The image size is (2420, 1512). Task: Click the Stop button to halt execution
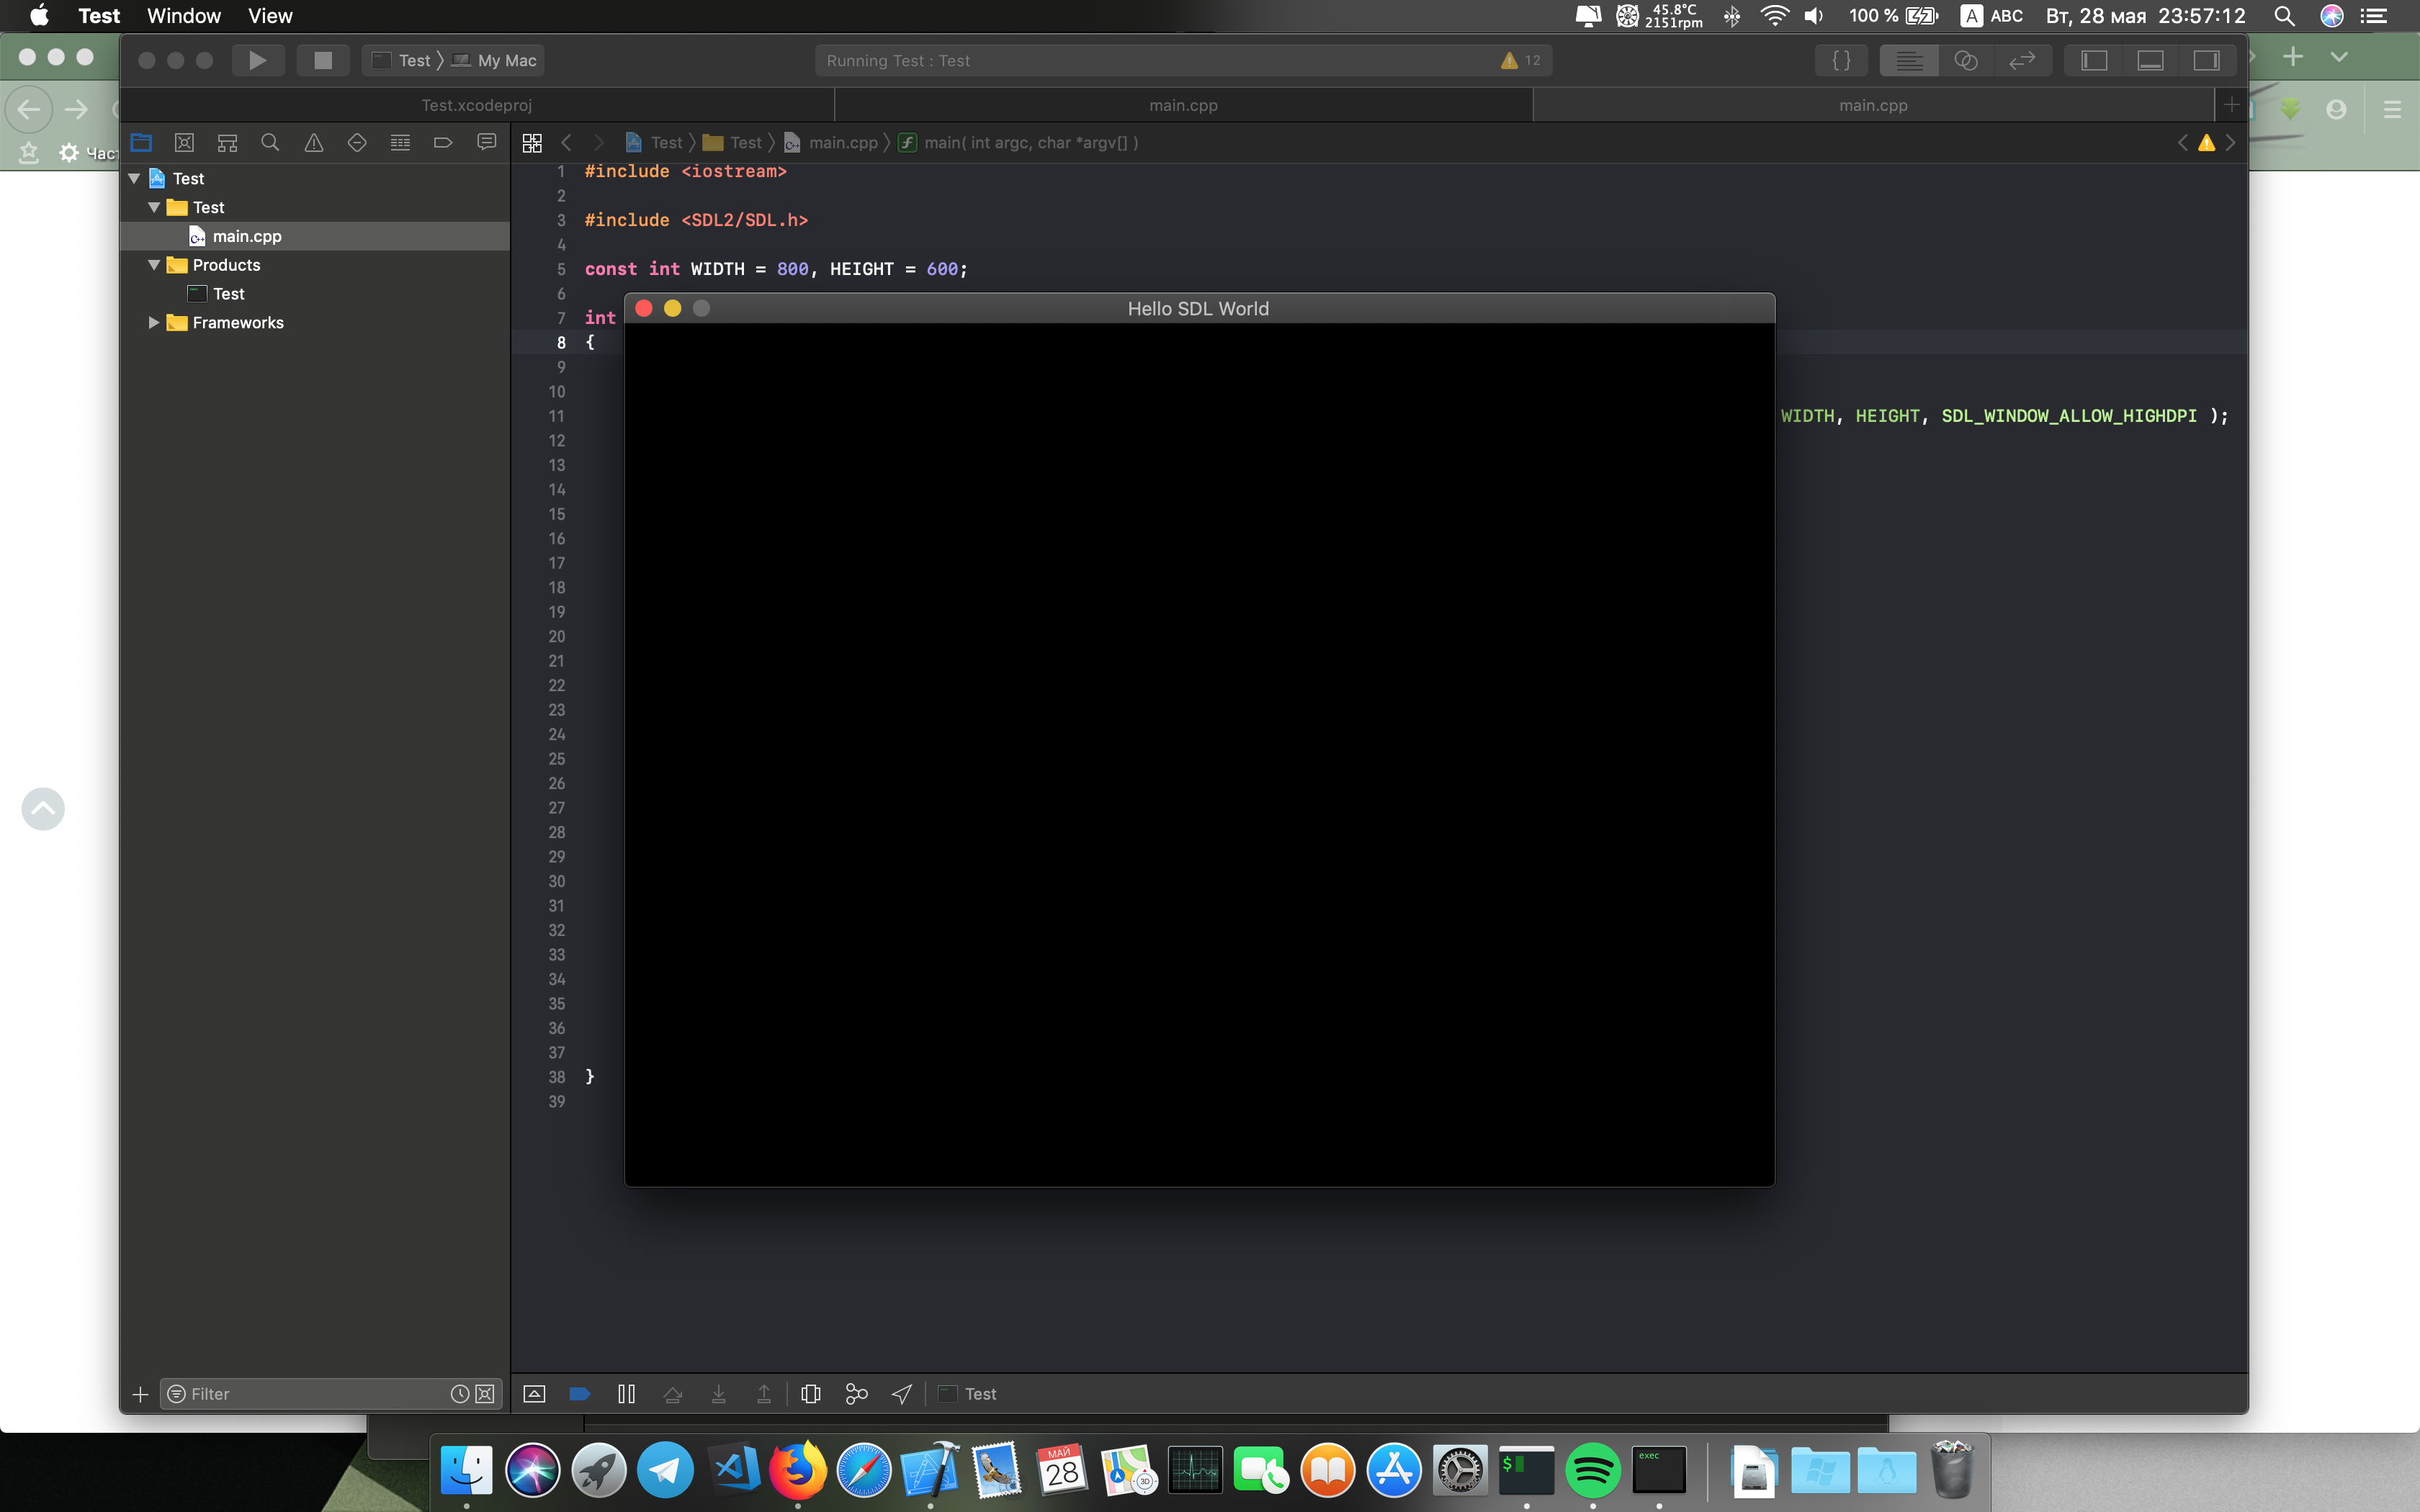coord(321,59)
